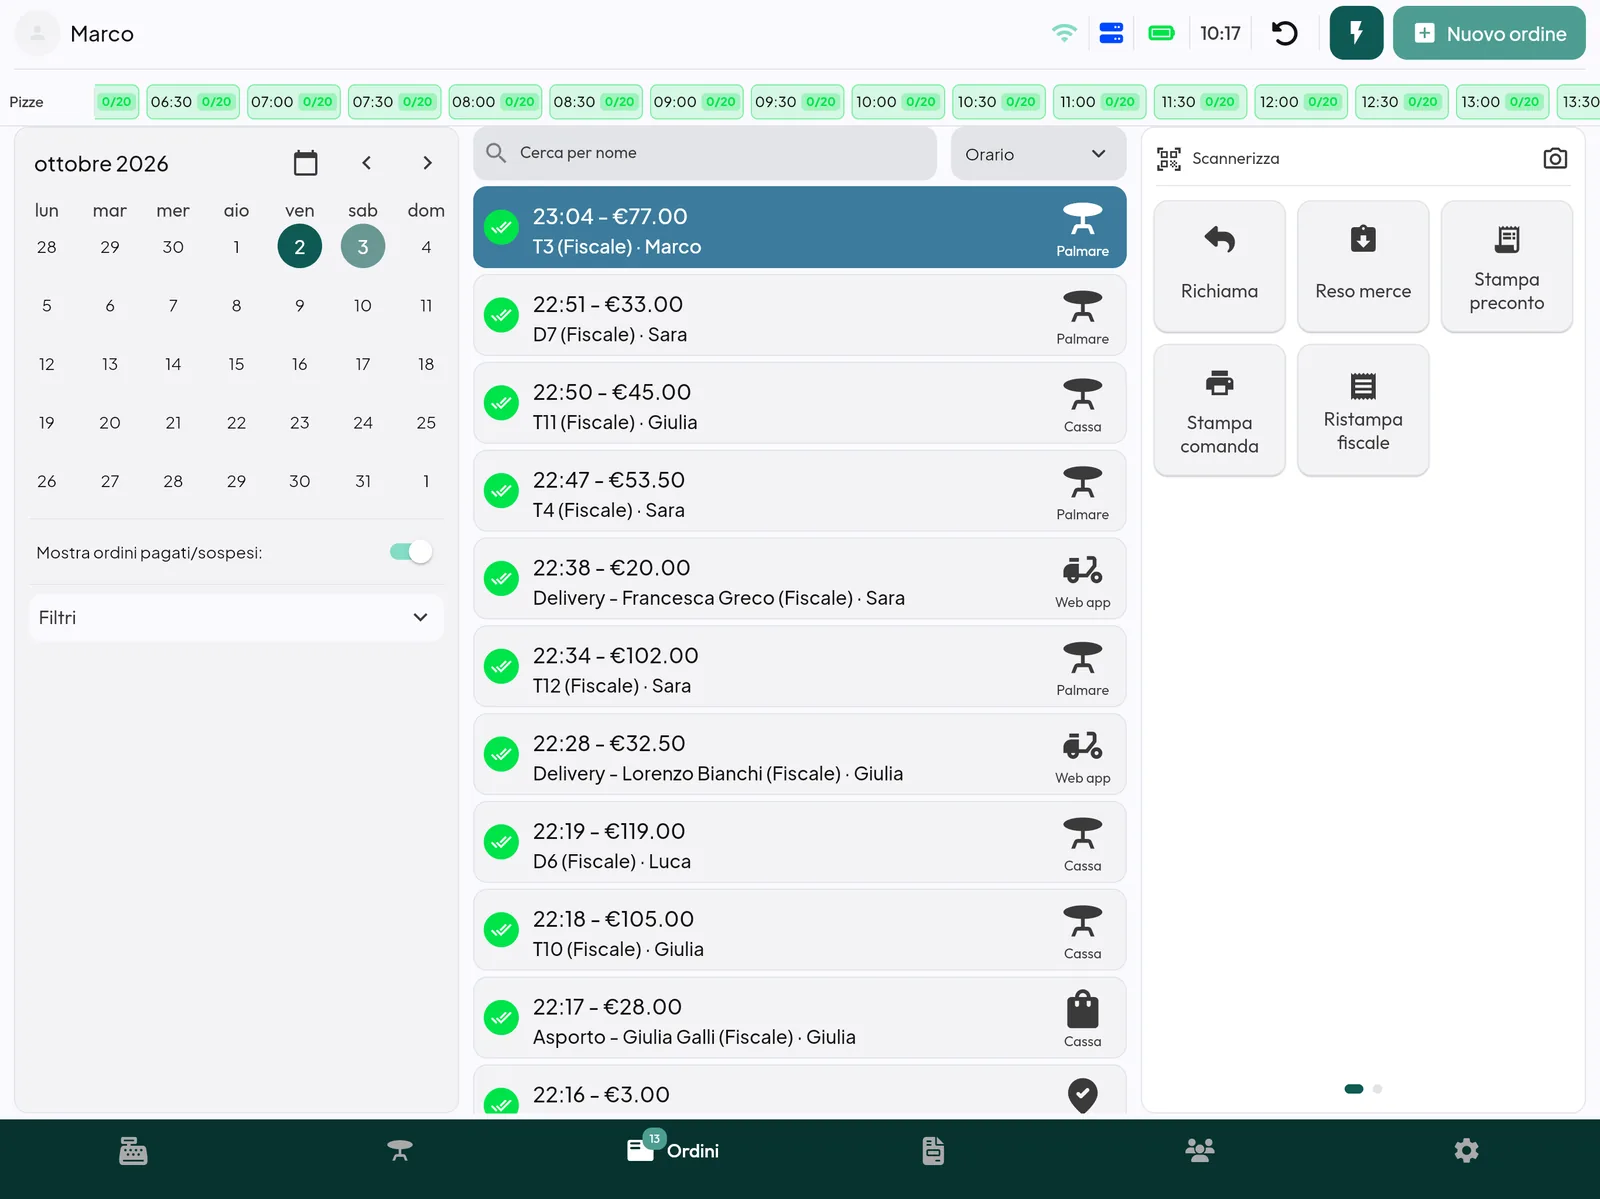Click Stampa comanda button

[x=1219, y=410]
